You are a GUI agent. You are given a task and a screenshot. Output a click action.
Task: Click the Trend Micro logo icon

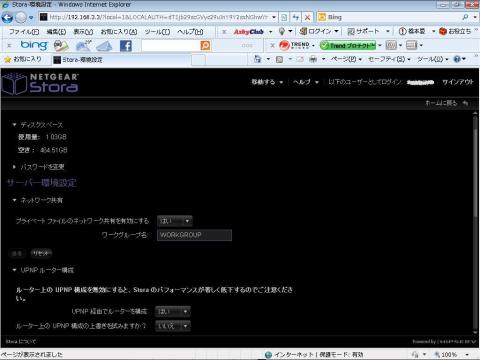[294, 45]
